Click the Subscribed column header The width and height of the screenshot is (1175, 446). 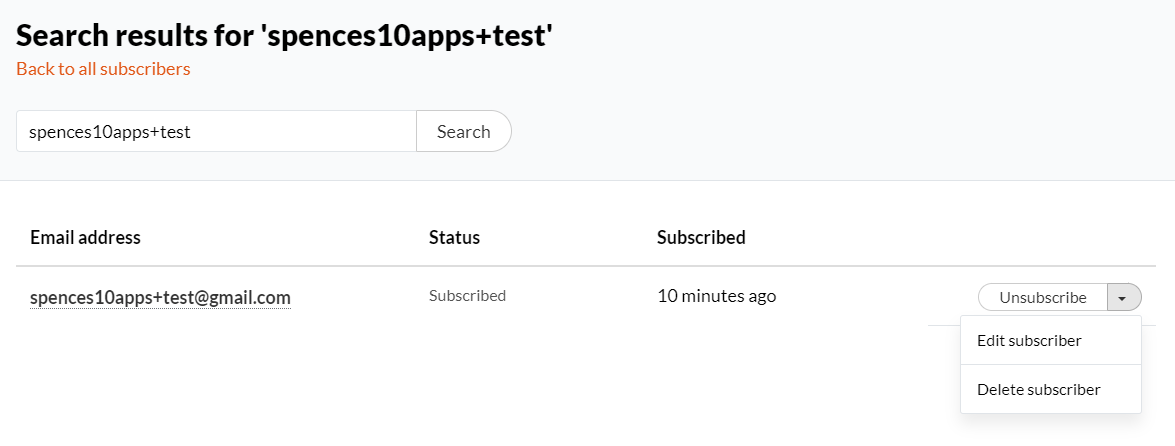701,238
